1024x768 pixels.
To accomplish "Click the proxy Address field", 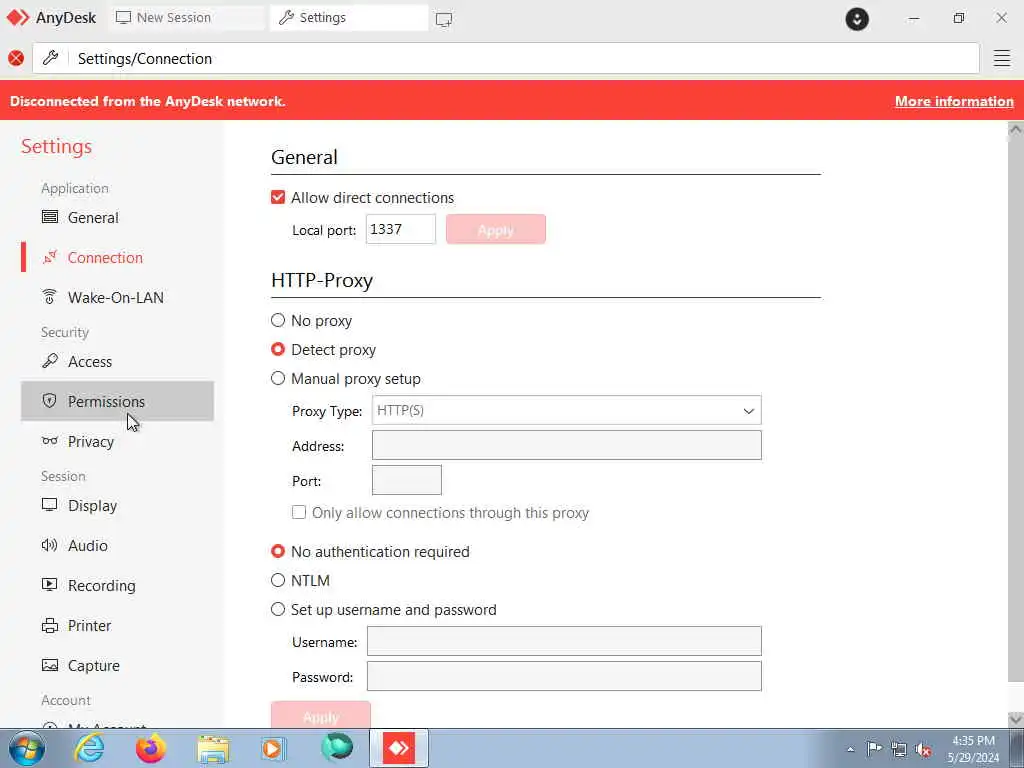I will [x=566, y=445].
